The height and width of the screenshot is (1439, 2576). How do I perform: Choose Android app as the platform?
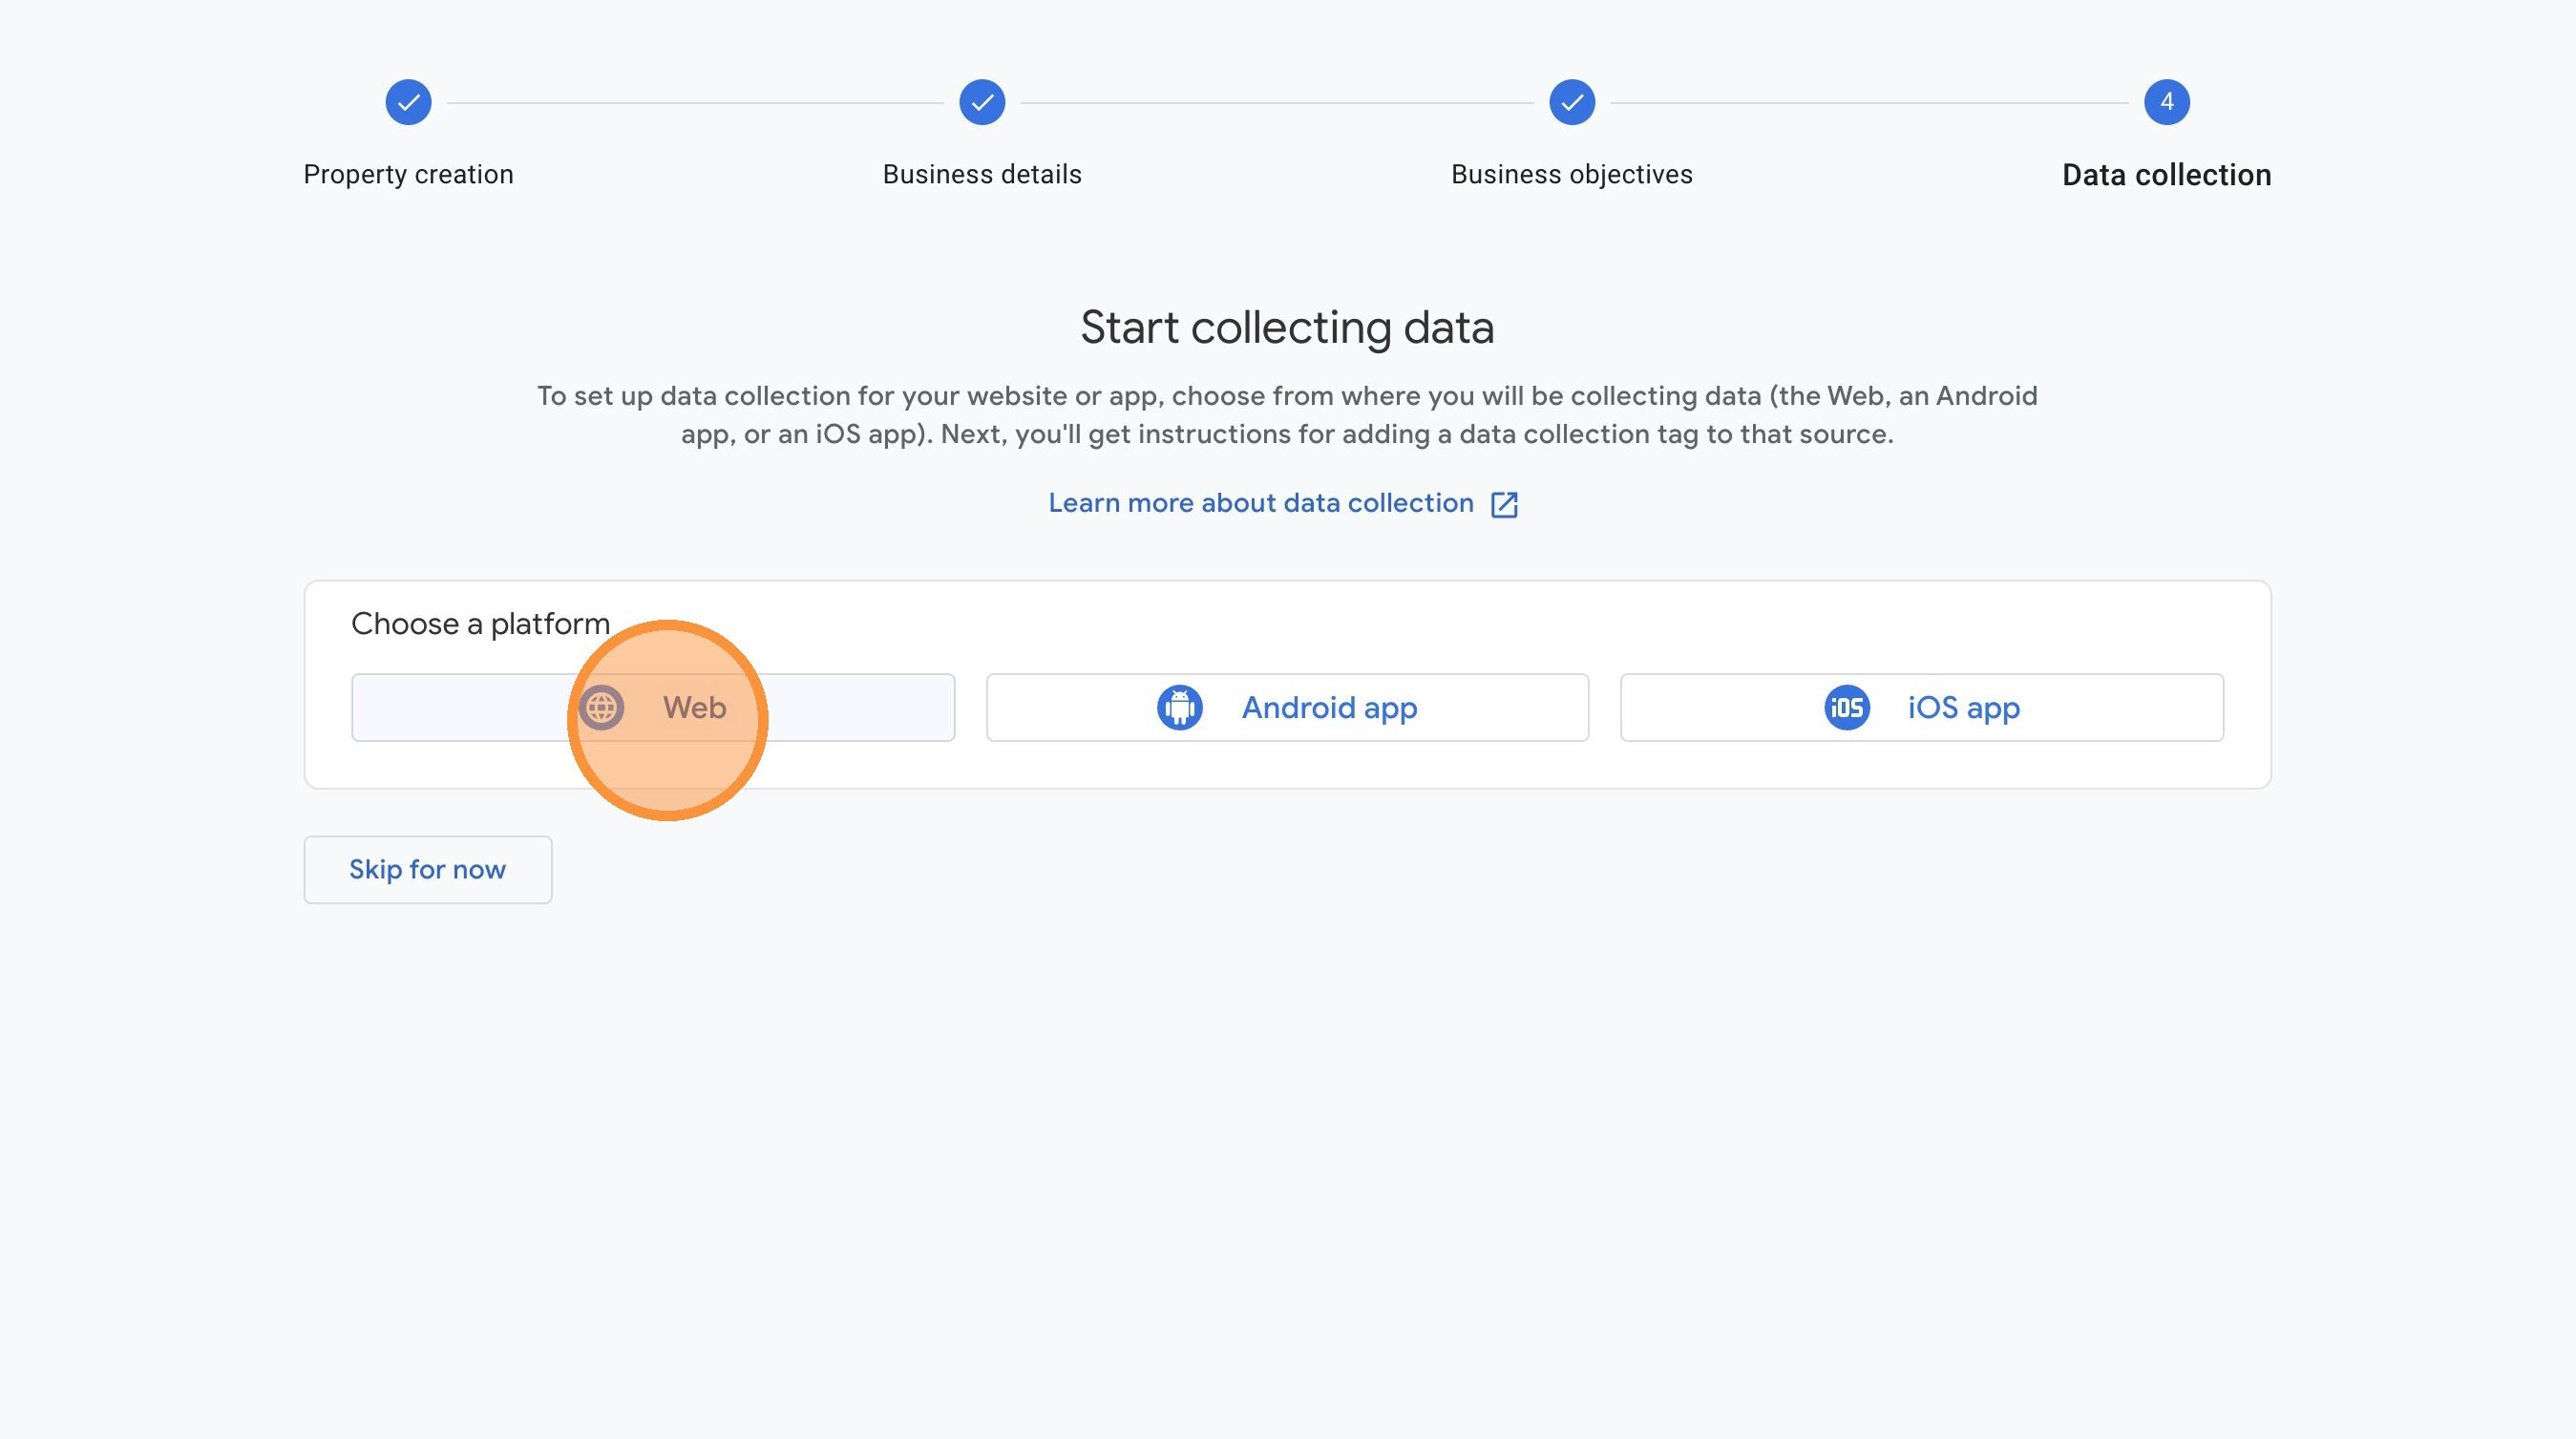(x=1288, y=707)
